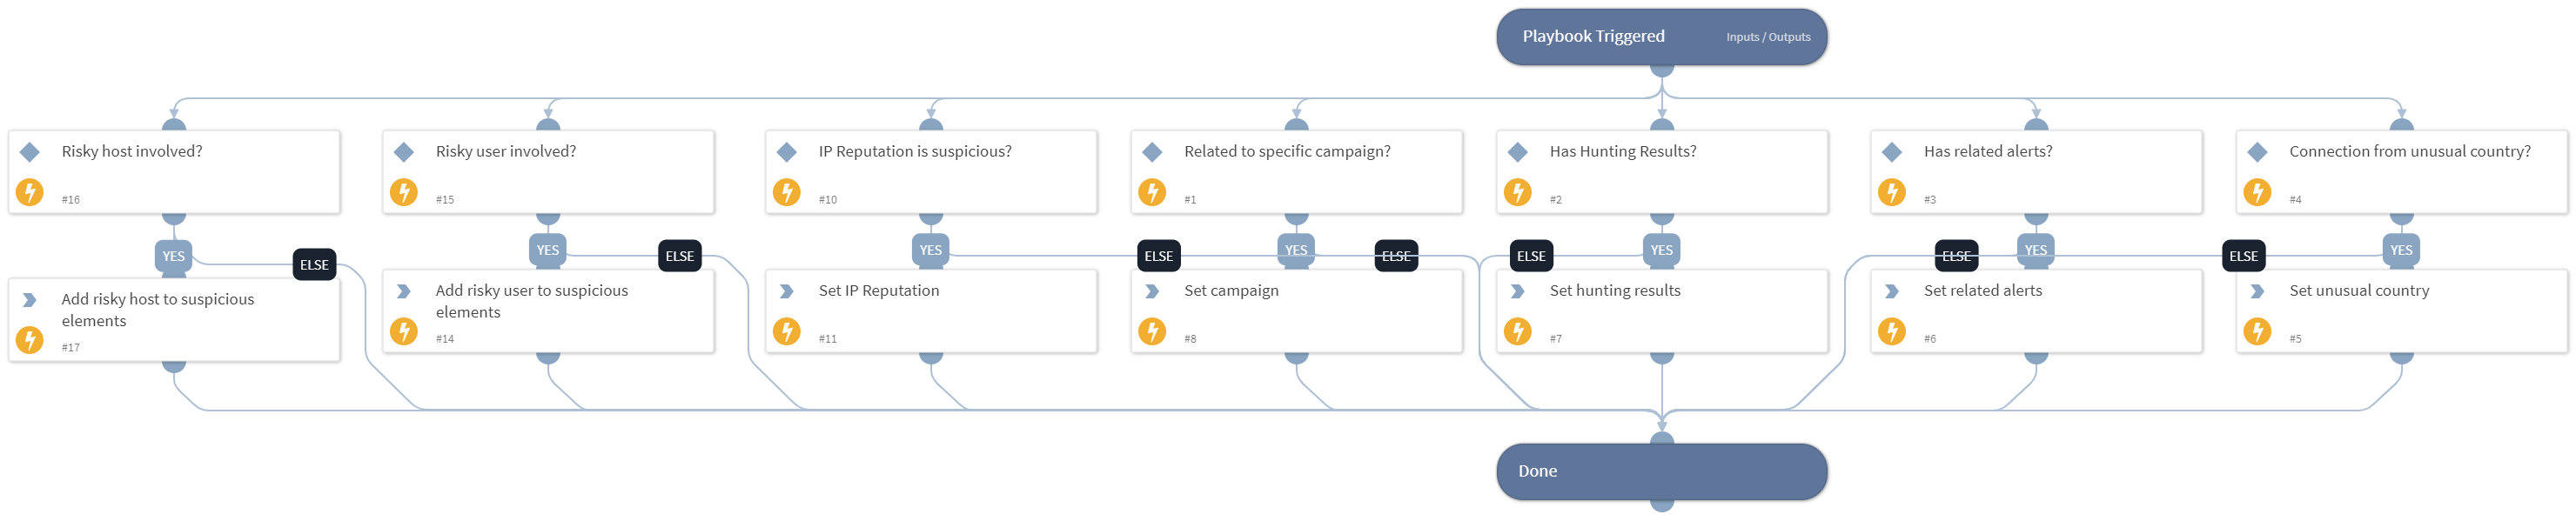Click the chevron icon on Set related alerts

pos(1892,291)
